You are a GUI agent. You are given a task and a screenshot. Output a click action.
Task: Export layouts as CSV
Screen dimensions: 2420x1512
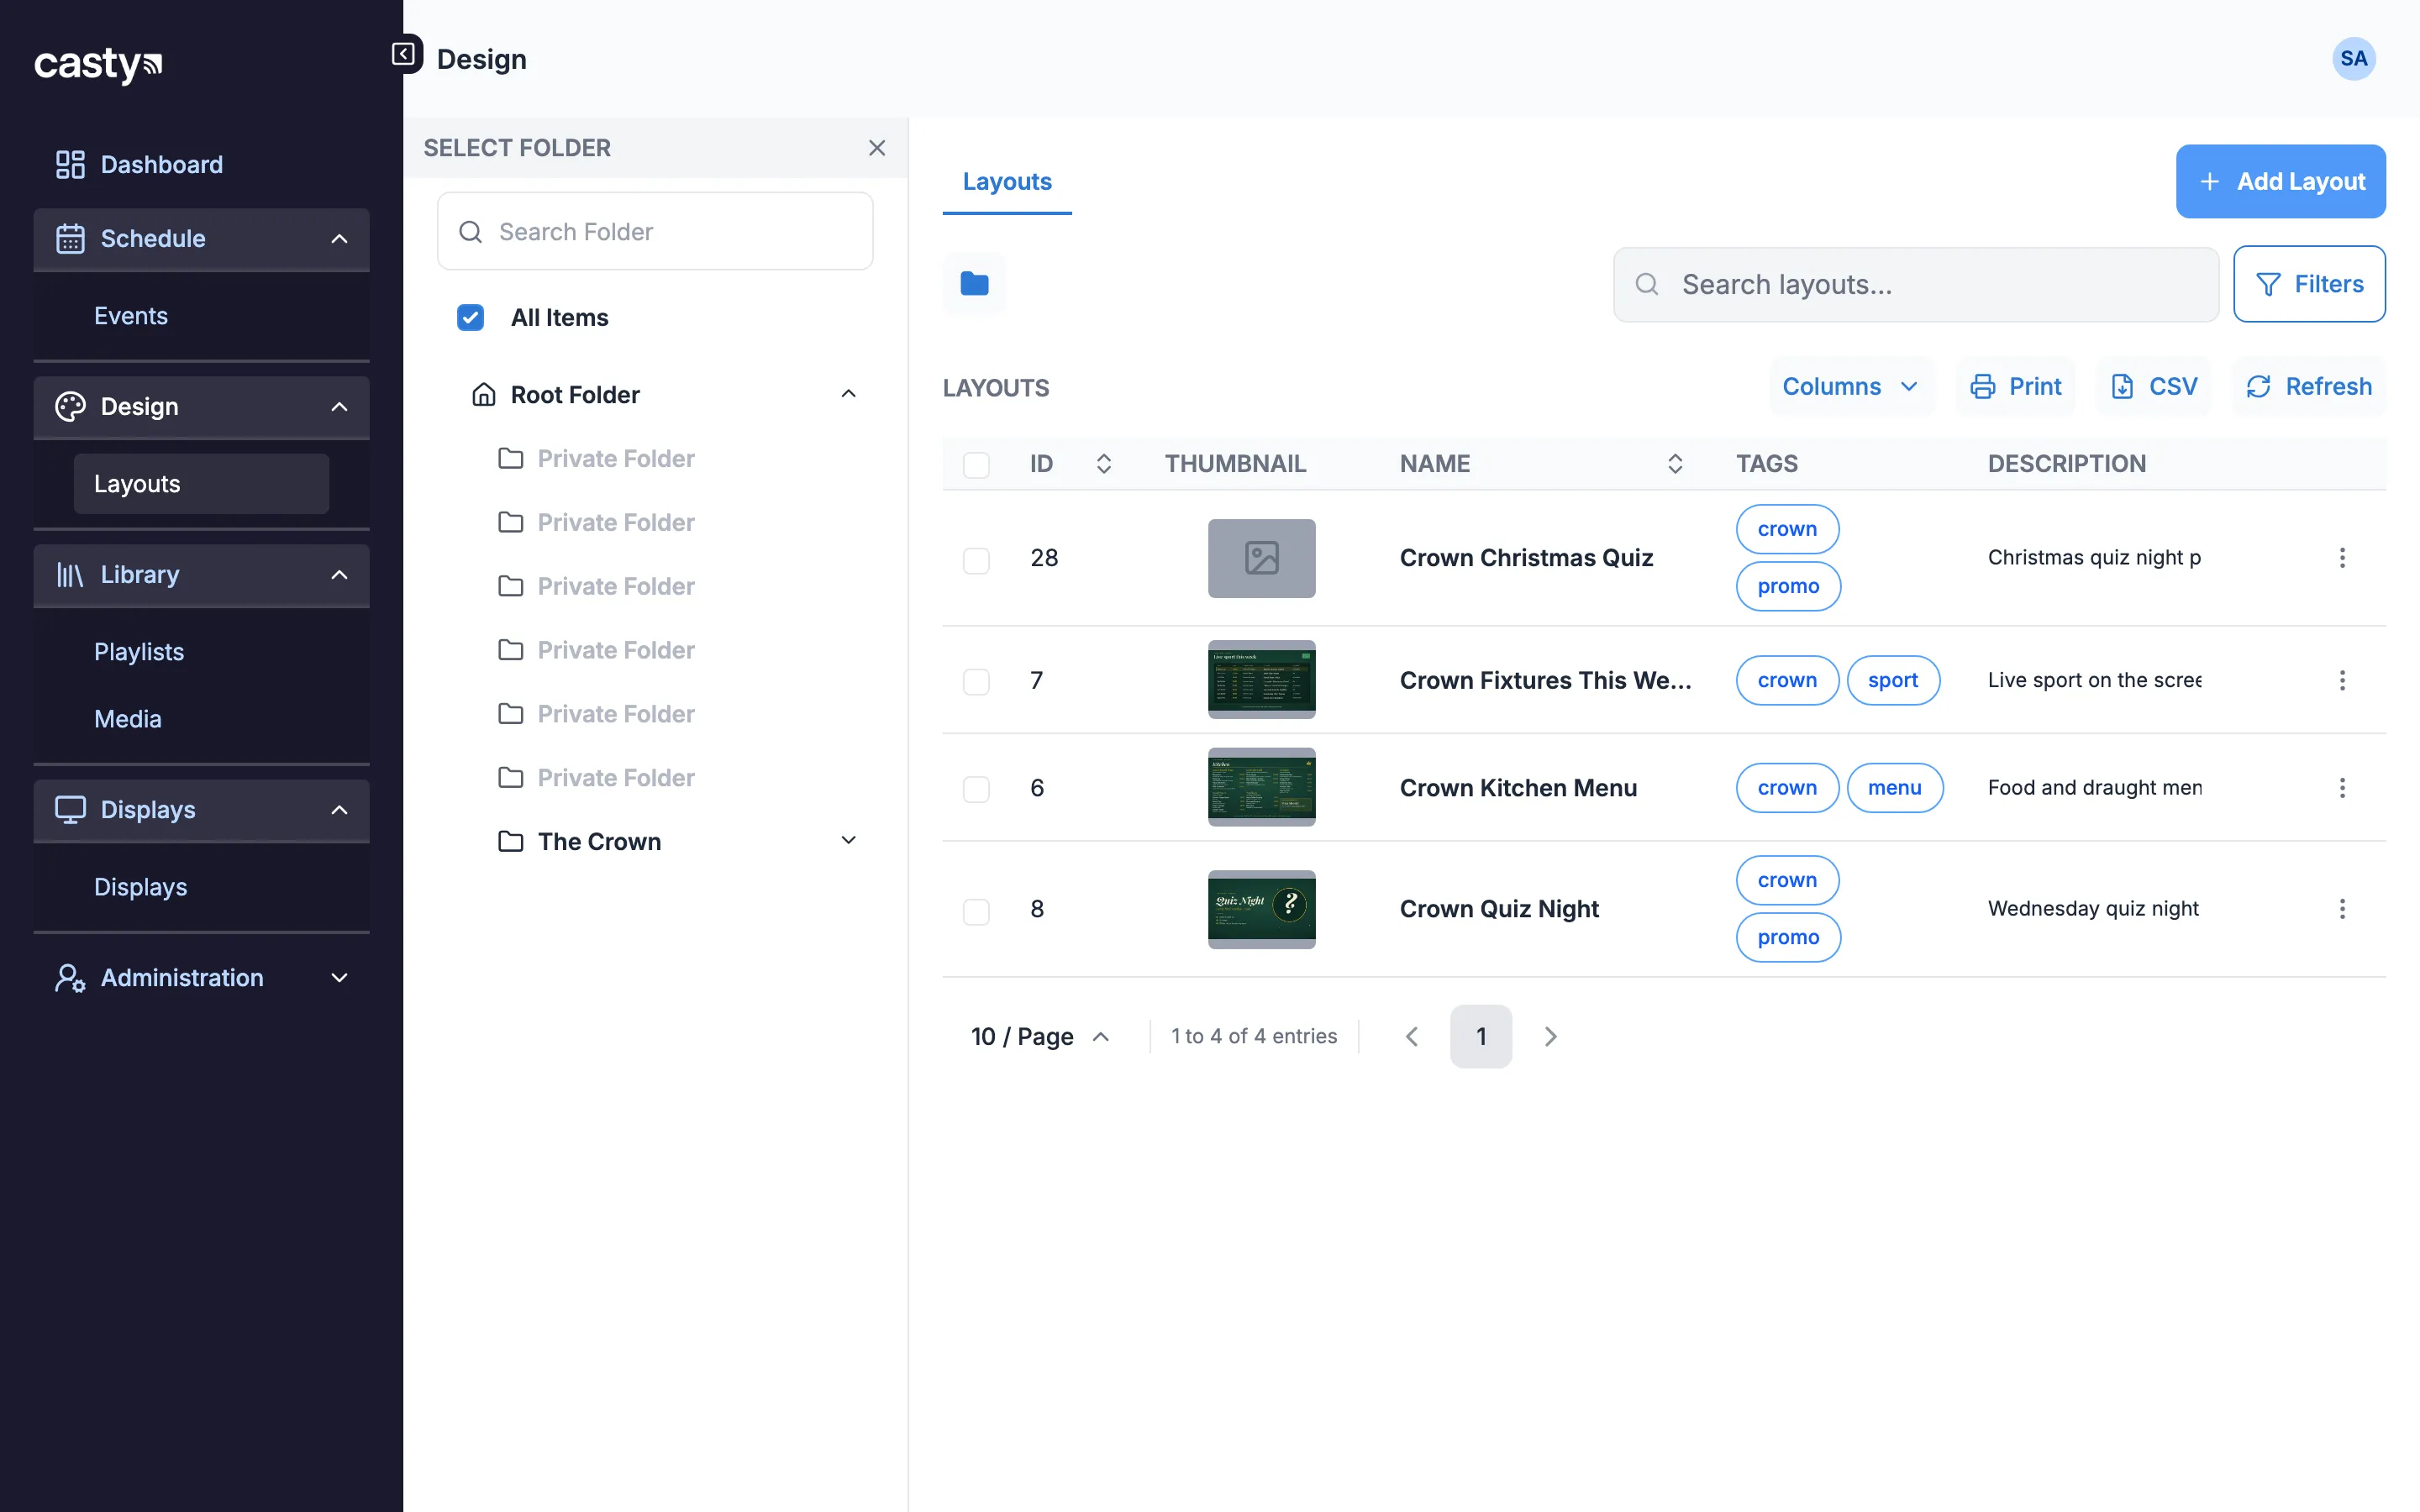(x=2153, y=387)
